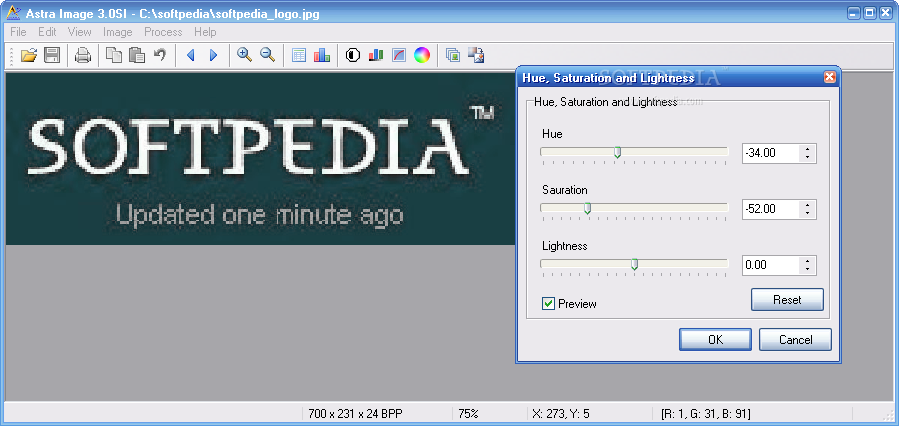Zoom in with the magnifier plus icon

click(245, 55)
